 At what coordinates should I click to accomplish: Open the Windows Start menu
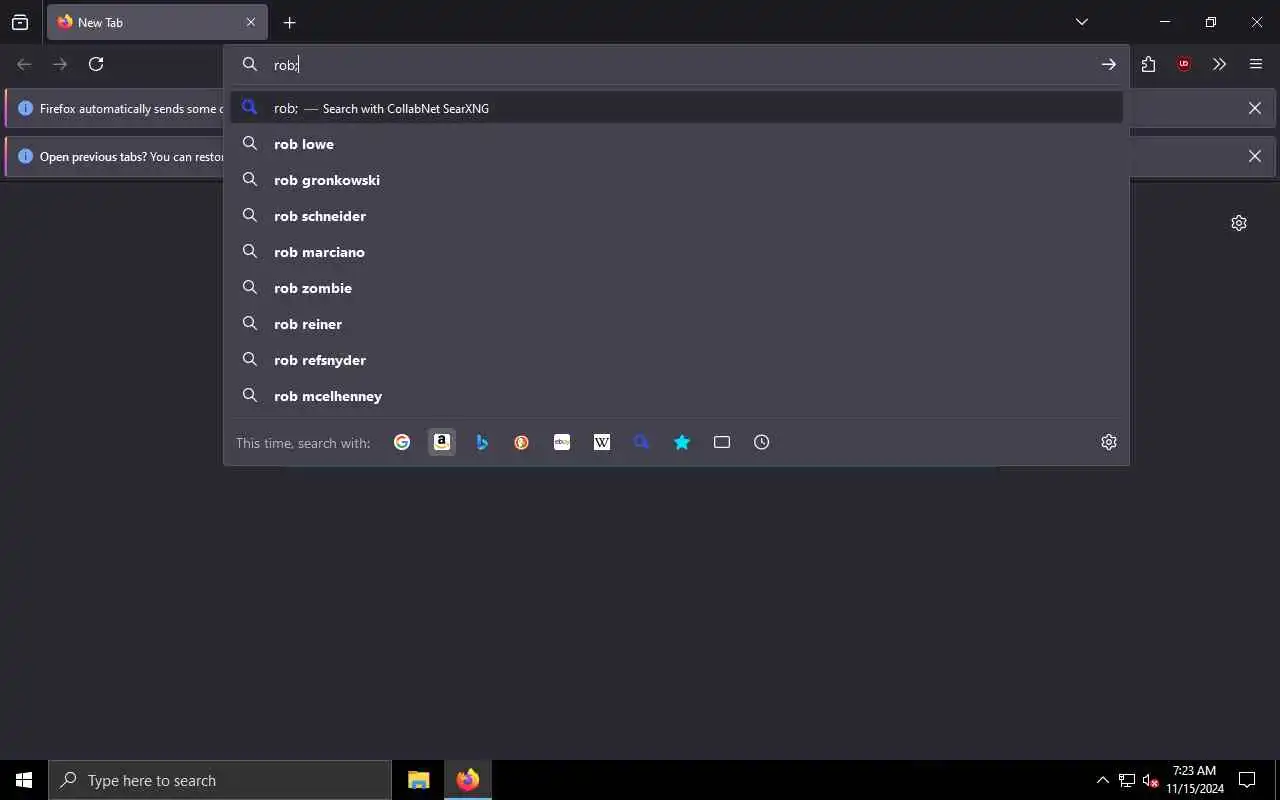[24, 780]
